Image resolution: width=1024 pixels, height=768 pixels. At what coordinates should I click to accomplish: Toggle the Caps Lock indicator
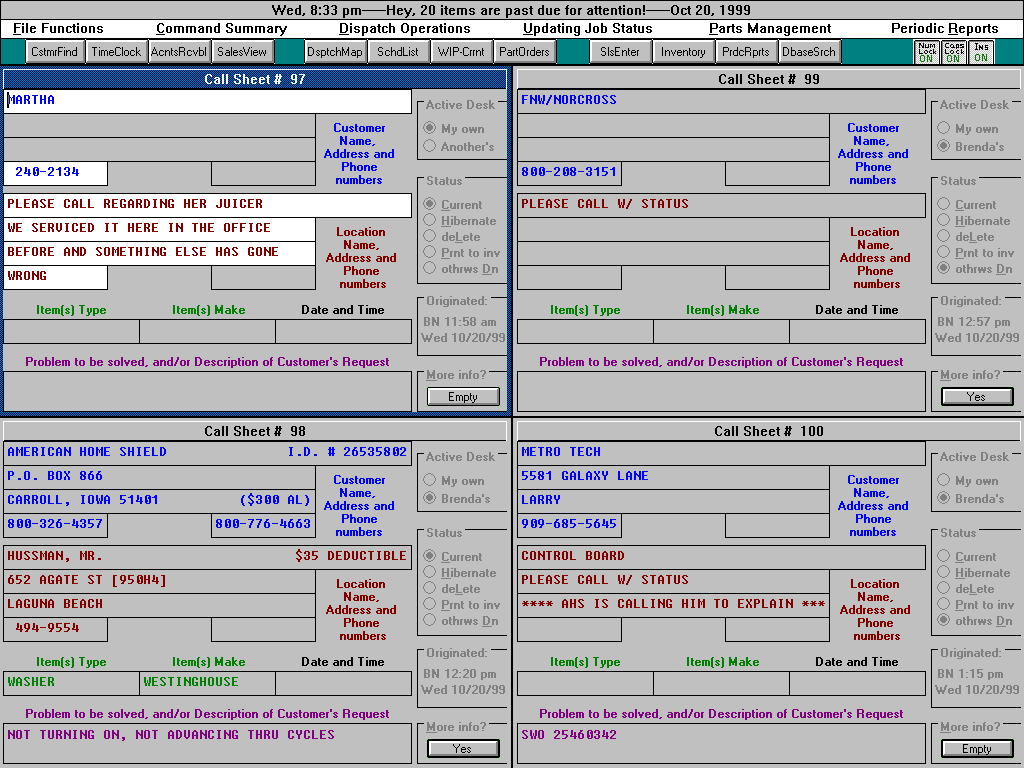coord(954,52)
